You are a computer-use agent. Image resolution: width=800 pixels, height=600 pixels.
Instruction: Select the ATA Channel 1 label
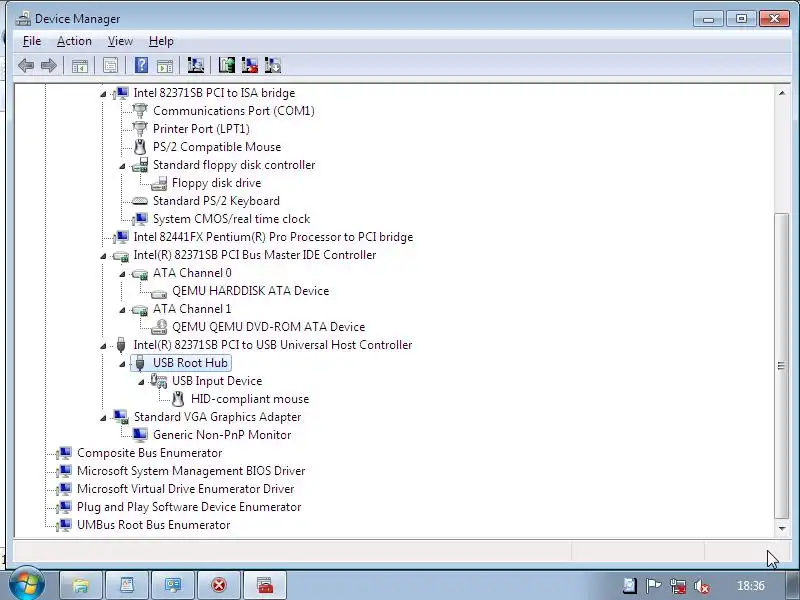point(192,309)
